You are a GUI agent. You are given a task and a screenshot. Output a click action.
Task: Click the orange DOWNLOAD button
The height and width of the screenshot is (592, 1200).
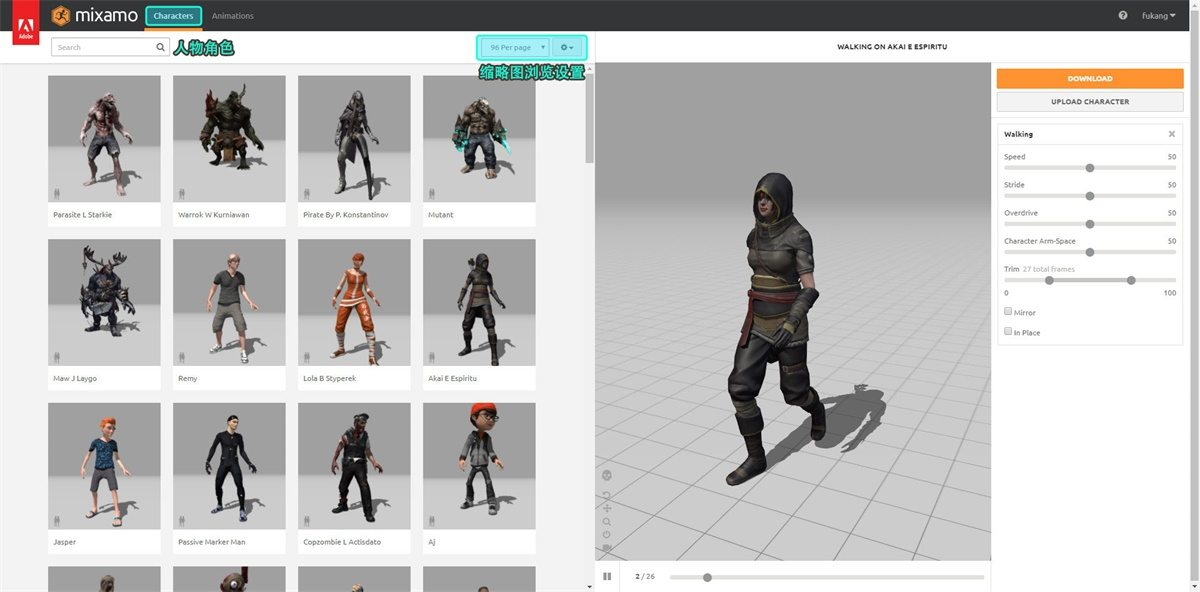pyautogui.click(x=1090, y=78)
